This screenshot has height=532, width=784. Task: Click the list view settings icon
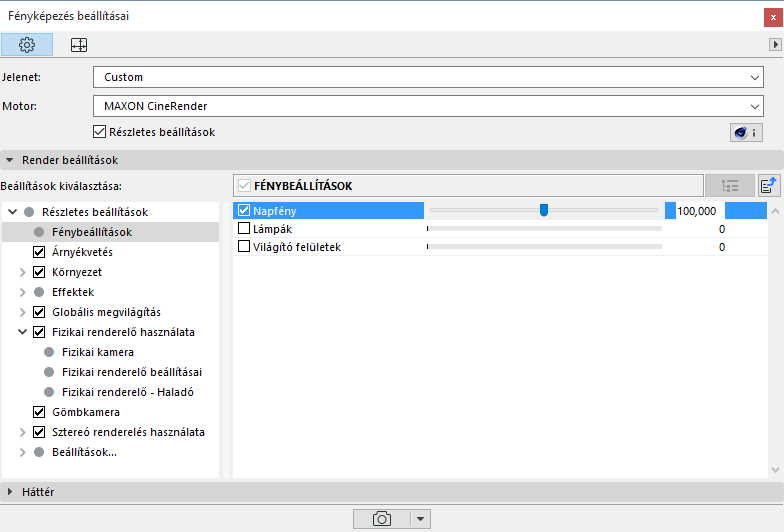click(730, 186)
